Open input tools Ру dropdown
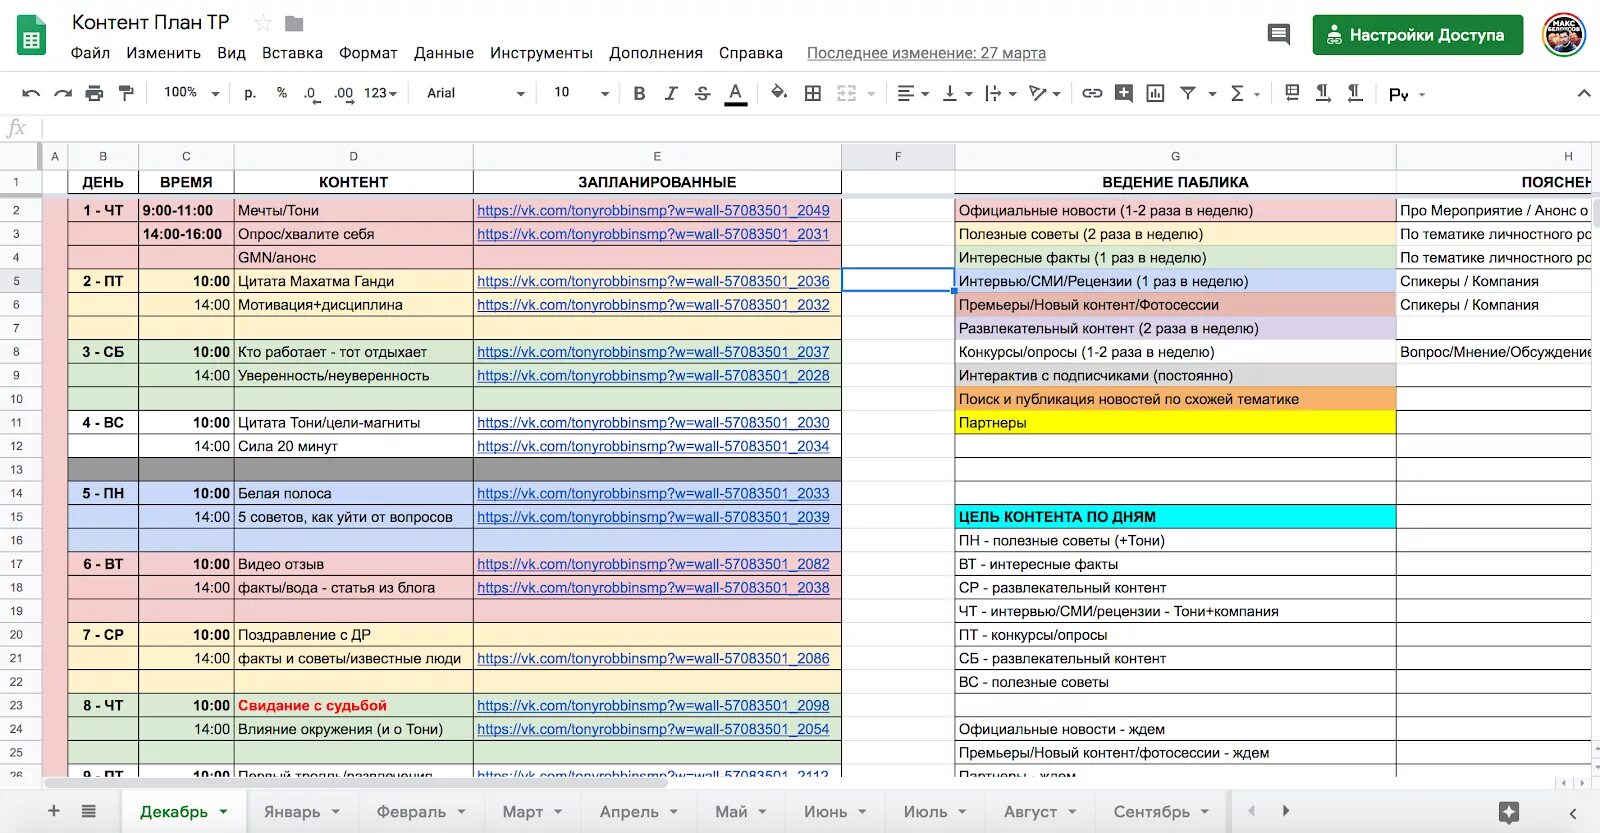Viewport: 1600px width, 833px height. [x=1407, y=94]
